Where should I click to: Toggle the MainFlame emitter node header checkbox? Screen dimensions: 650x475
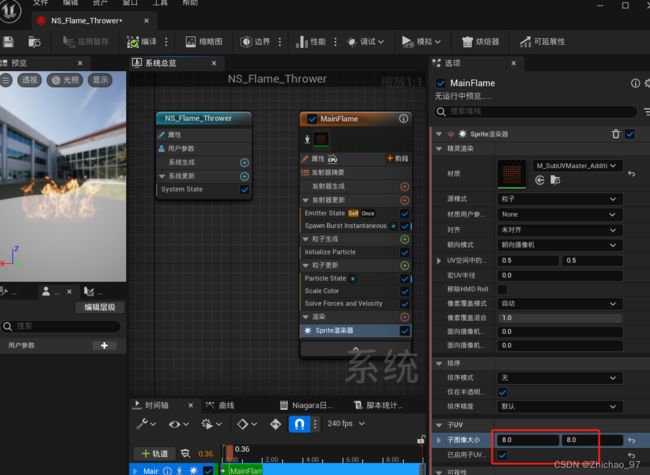312,119
